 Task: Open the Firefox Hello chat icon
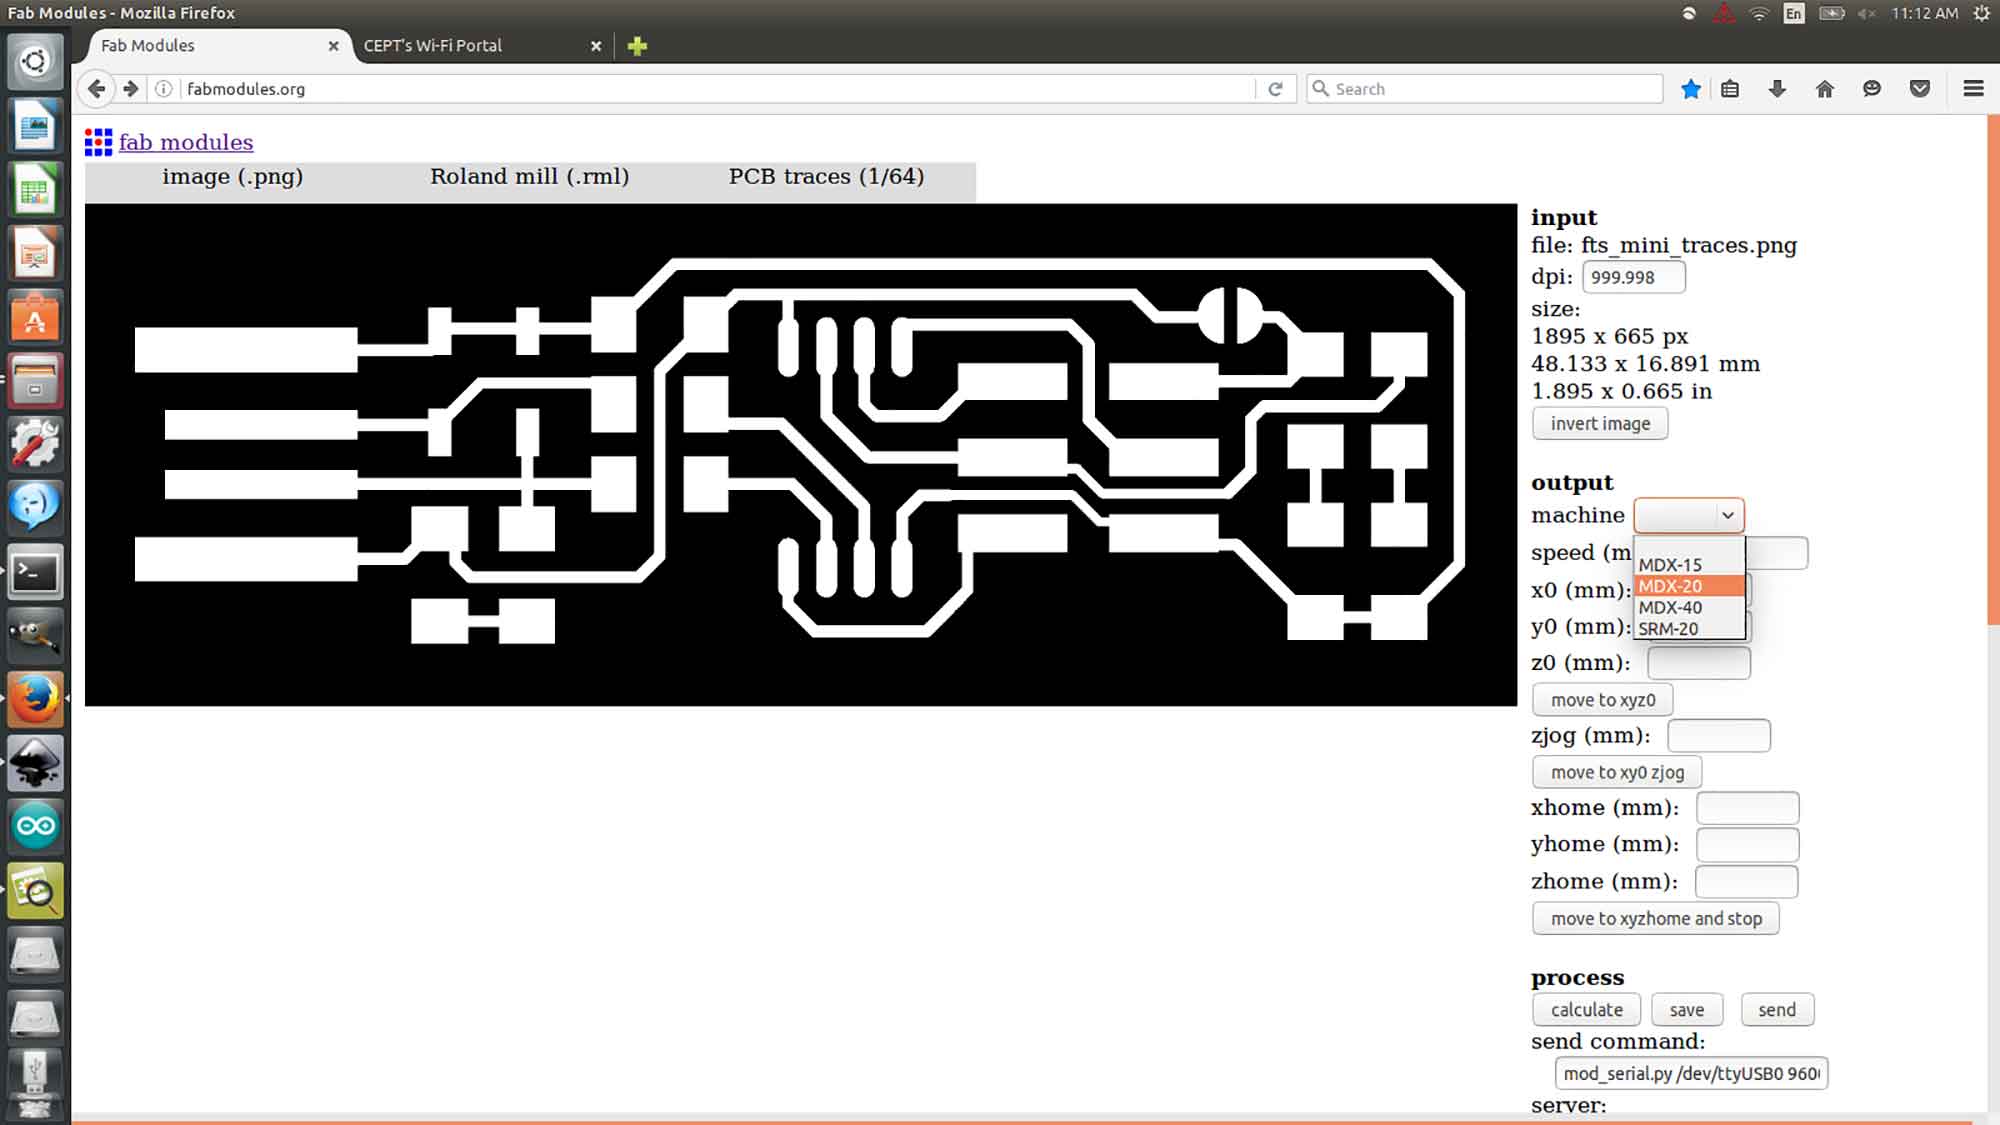click(1872, 89)
